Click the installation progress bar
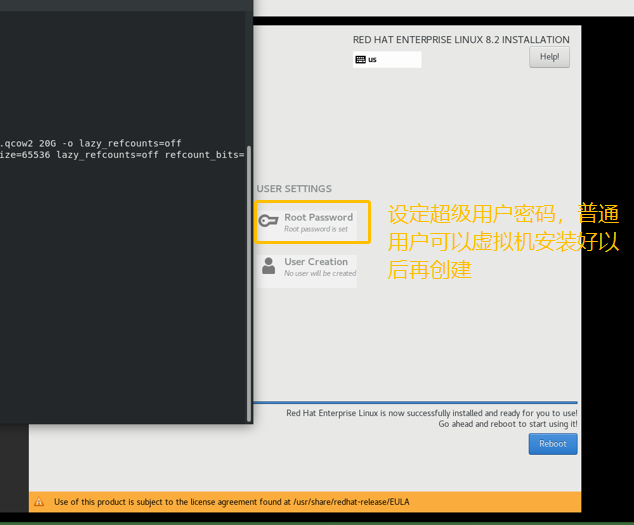 (415, 403)
